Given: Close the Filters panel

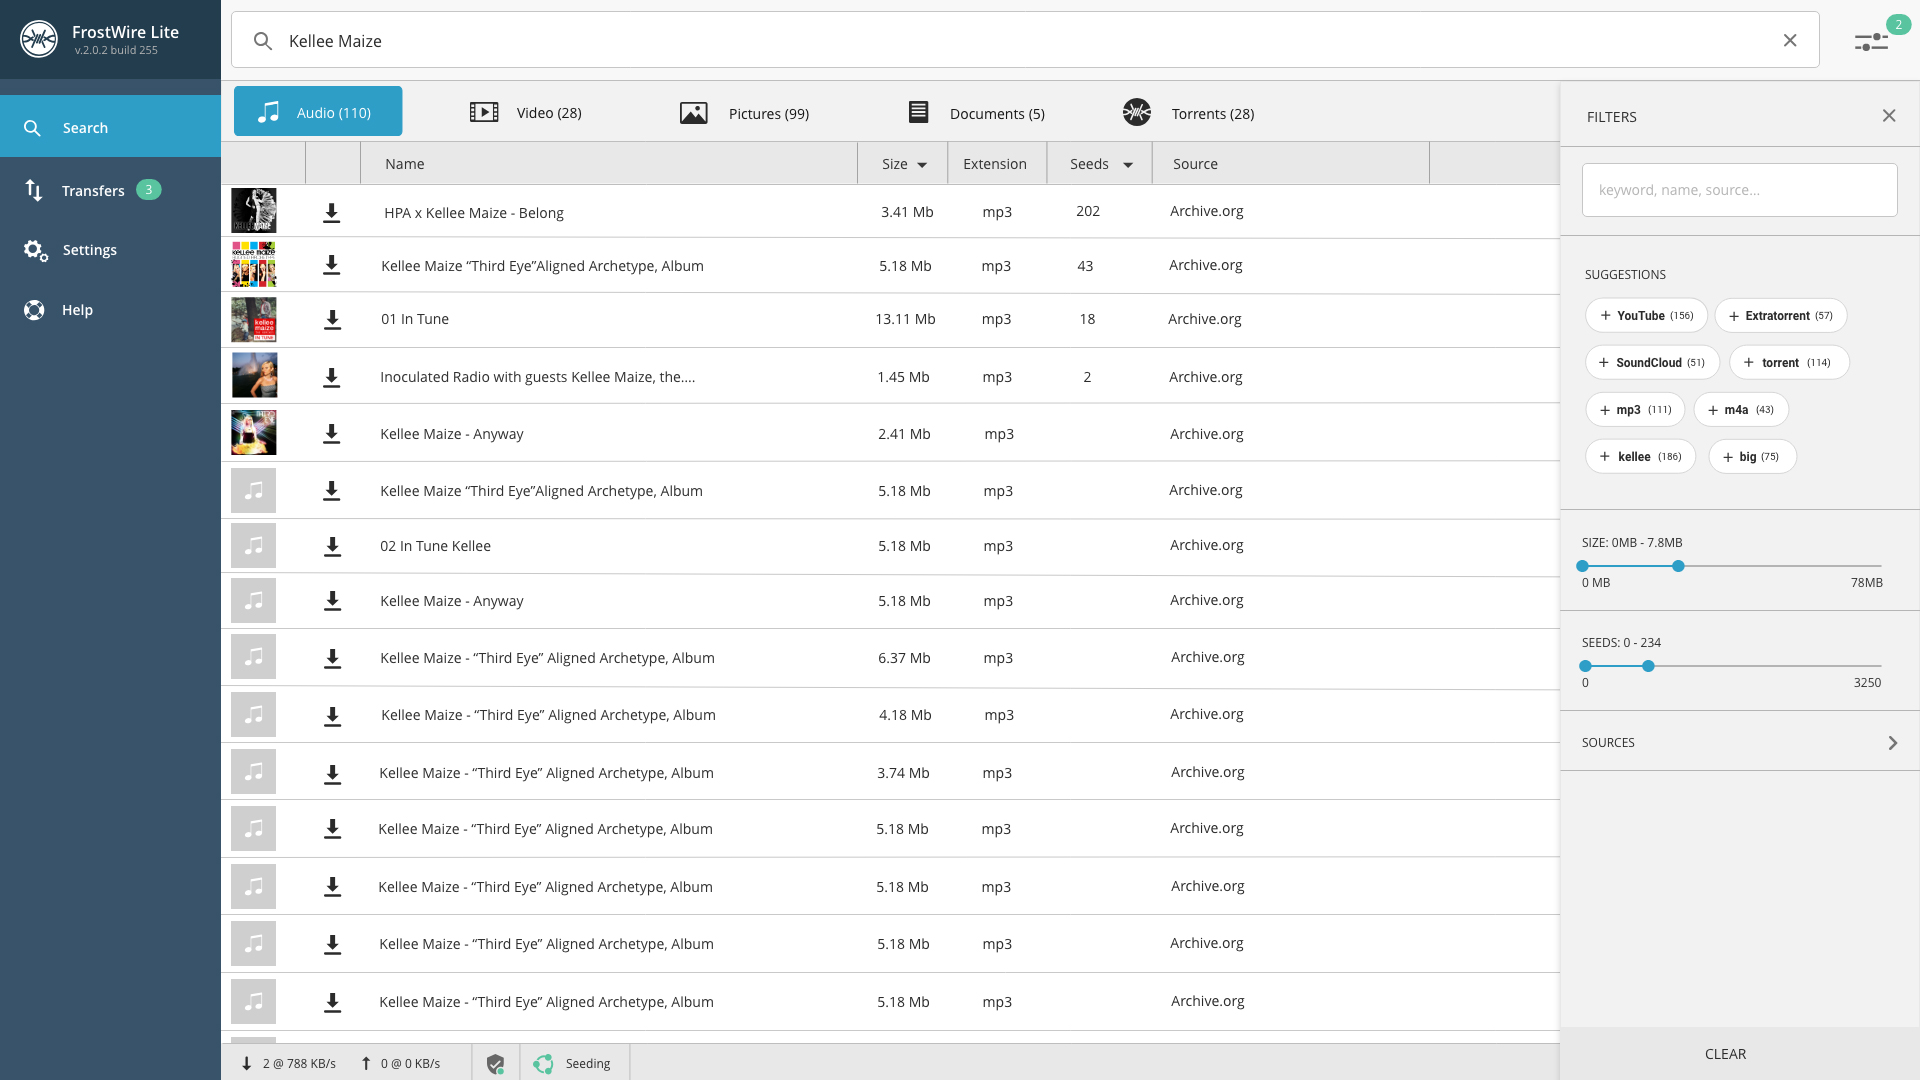Looking at the screenshot, I should click(1889, 116).
